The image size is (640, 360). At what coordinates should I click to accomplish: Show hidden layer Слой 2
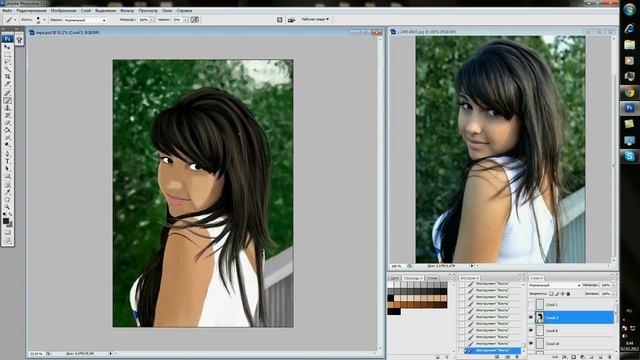point(531,304)
